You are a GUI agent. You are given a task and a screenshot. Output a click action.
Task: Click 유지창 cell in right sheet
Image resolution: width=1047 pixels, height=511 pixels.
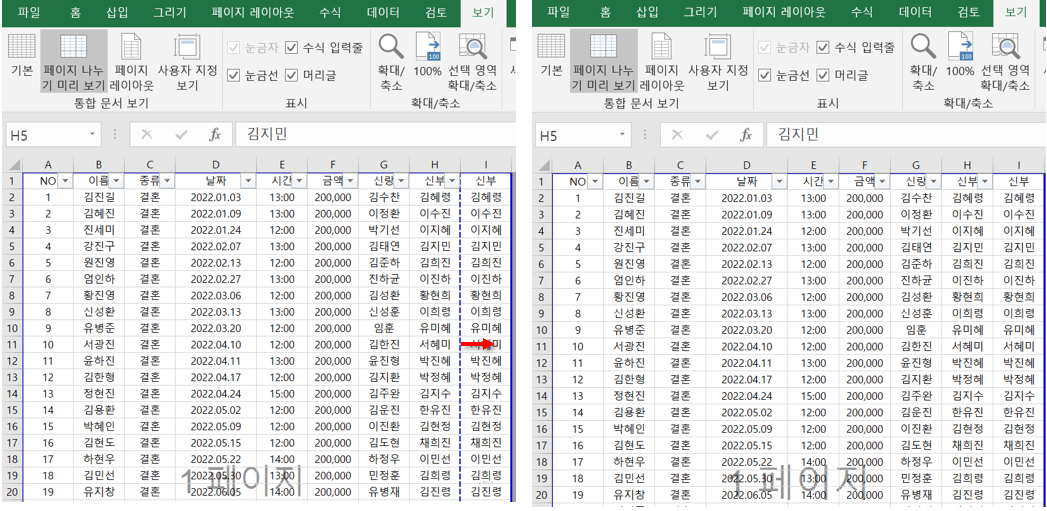pos(628,495)
